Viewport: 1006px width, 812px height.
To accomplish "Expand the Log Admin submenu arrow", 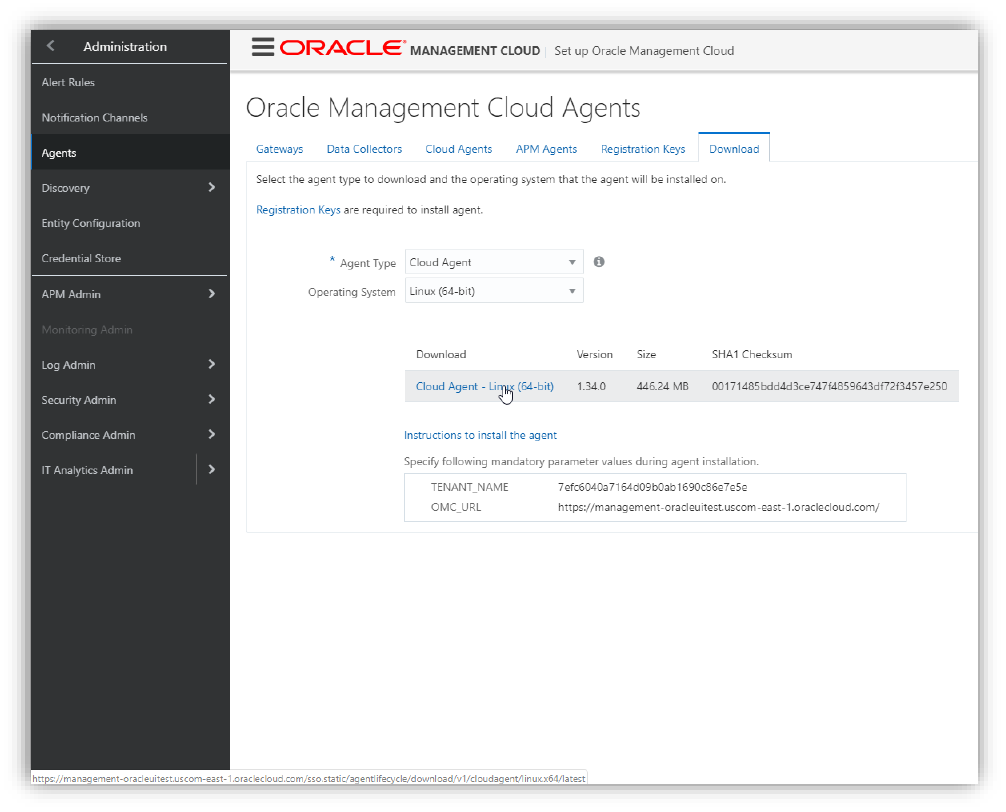I will click(x=212, y=364).
